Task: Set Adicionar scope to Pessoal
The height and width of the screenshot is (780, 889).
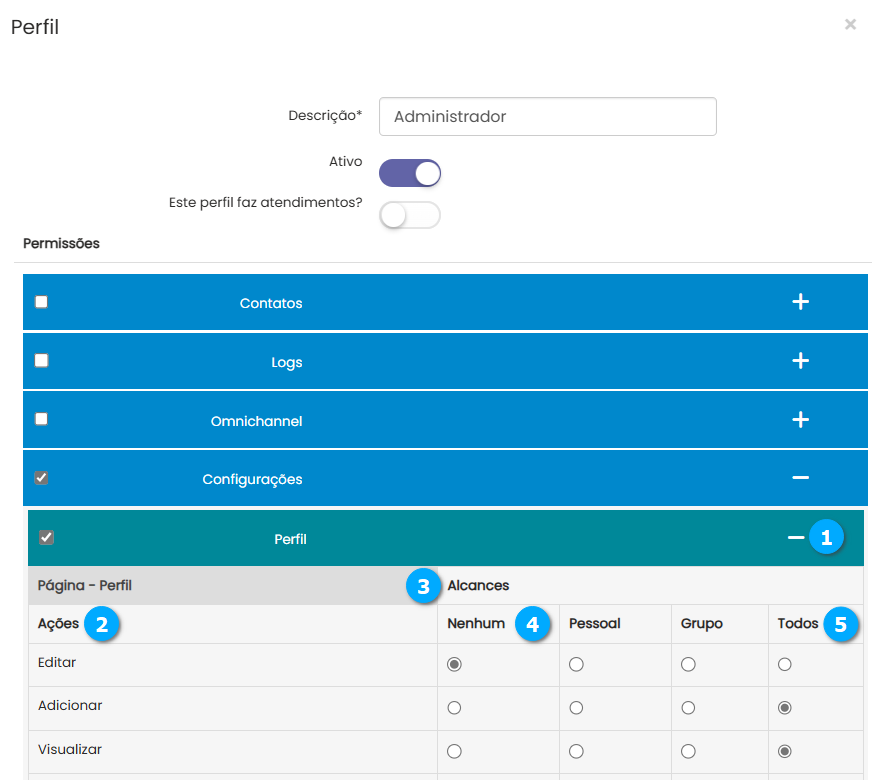Action: (x=576, y=708)
